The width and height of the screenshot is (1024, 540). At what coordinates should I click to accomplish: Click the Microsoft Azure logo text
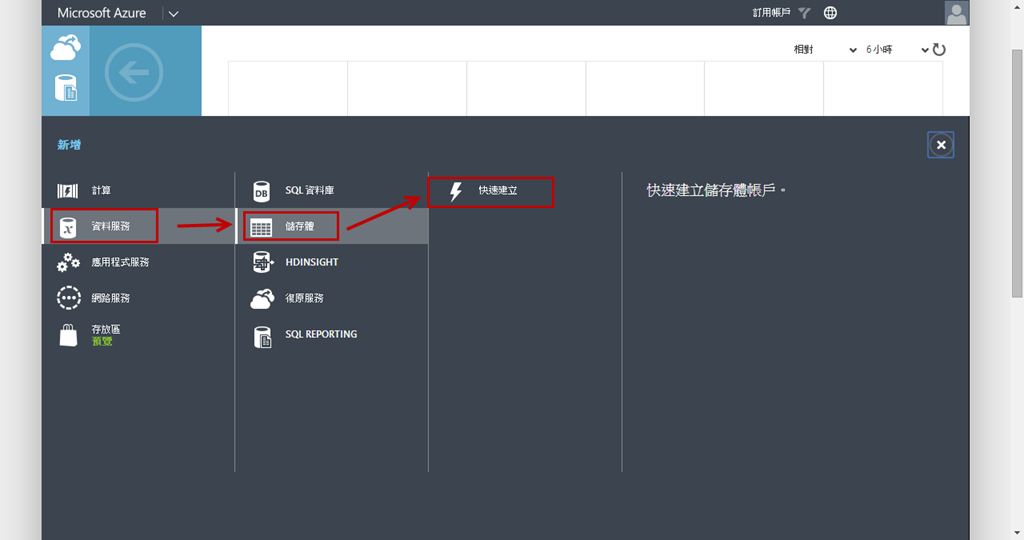(101, 13)
